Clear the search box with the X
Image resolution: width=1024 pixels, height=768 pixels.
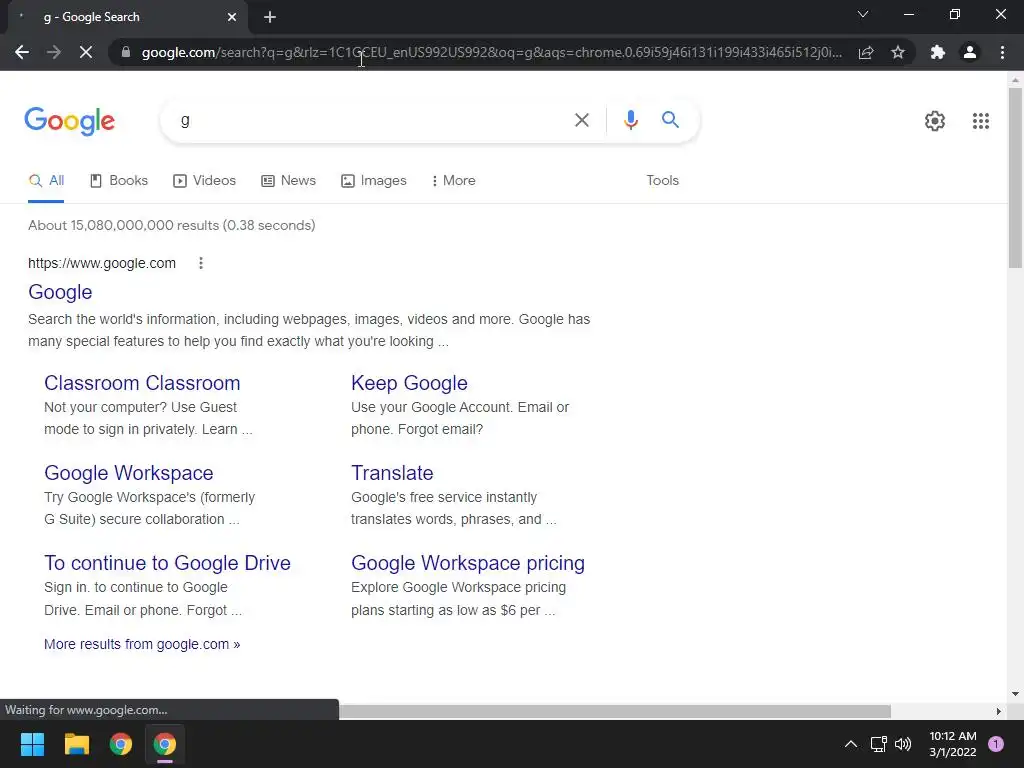coord(581,120)
